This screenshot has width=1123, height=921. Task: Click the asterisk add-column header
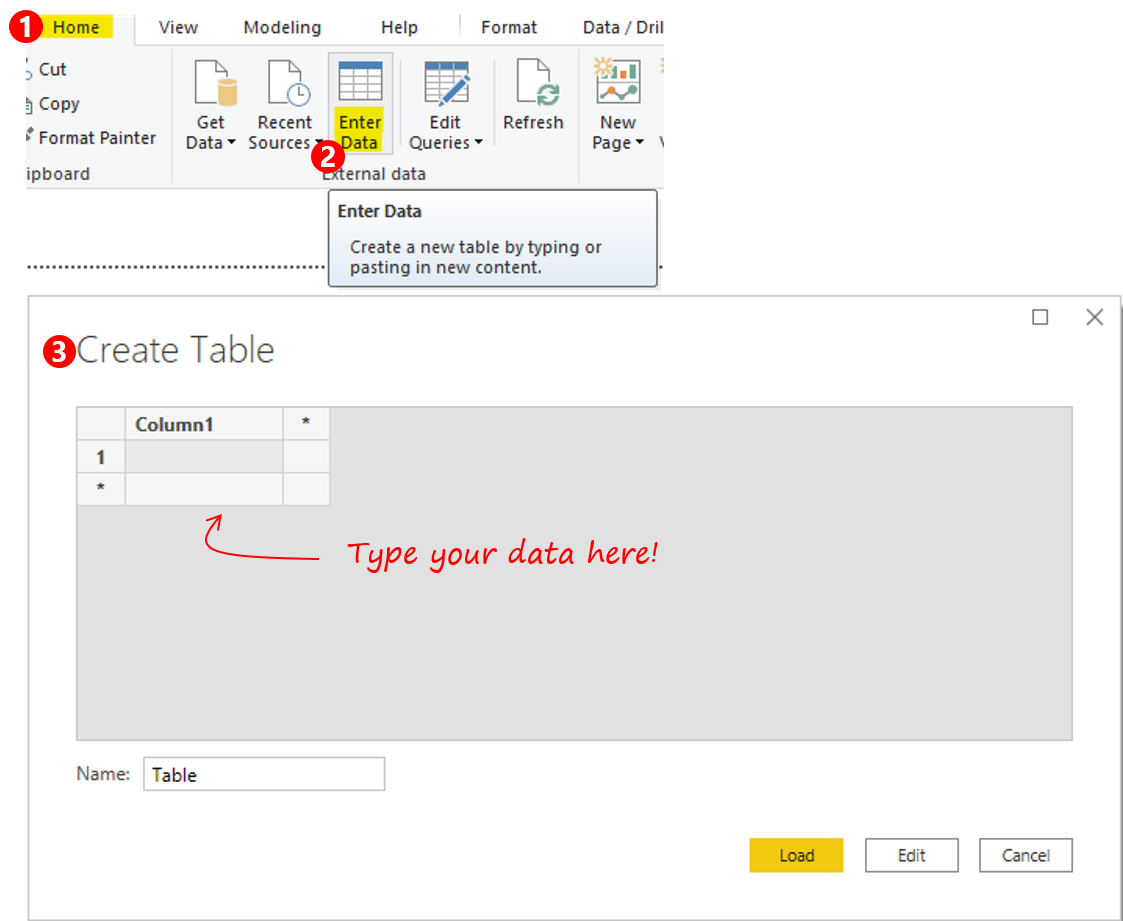(307, 424)
